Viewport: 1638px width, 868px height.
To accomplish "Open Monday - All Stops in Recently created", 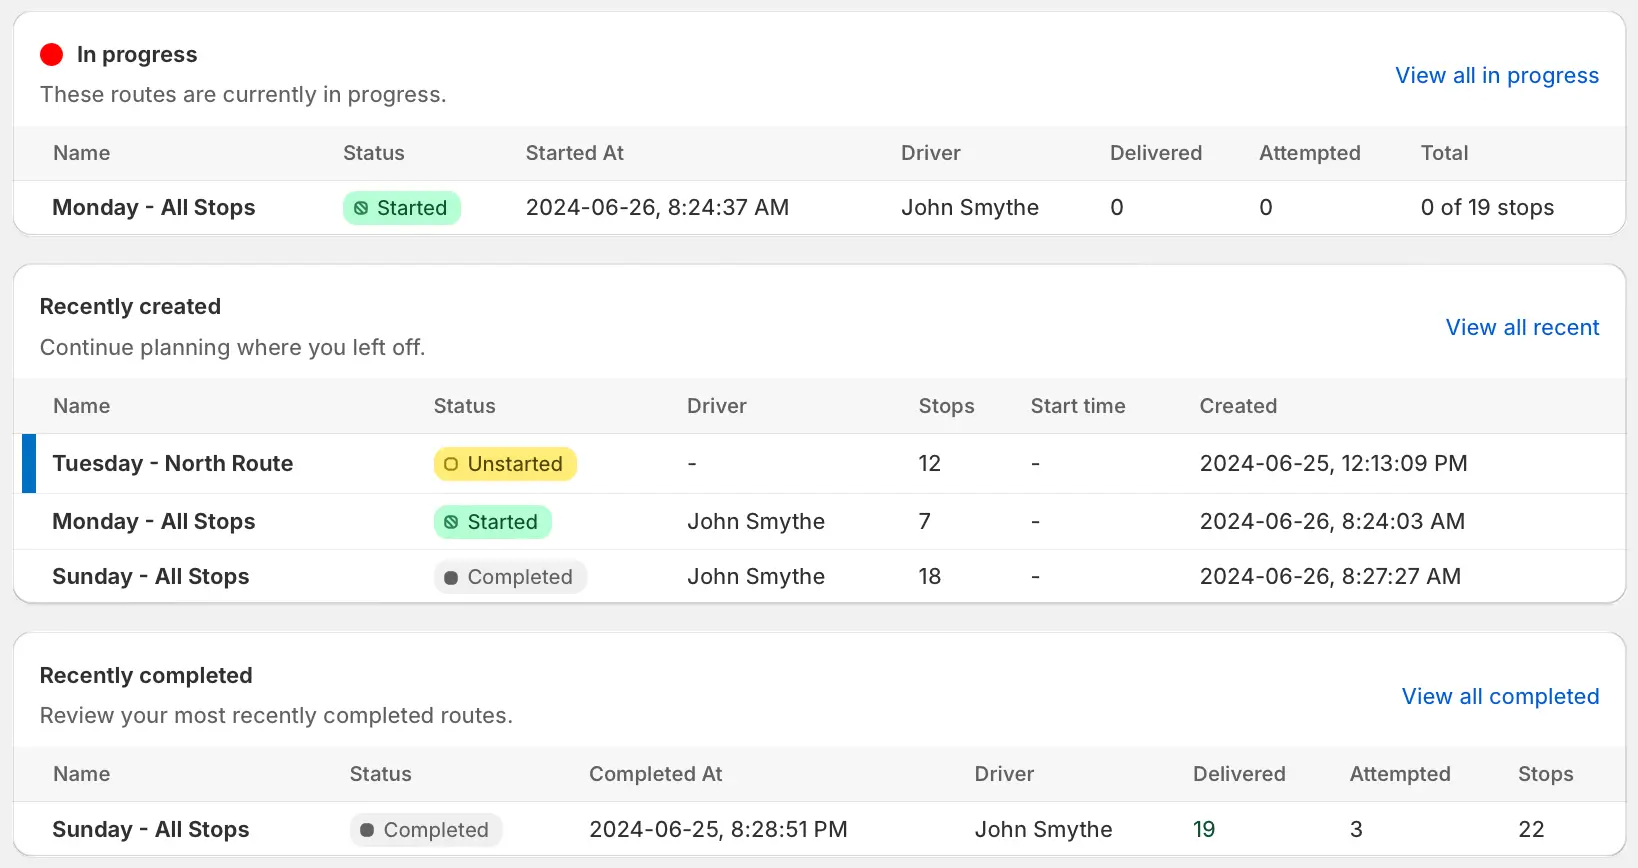I will (154, 521).
